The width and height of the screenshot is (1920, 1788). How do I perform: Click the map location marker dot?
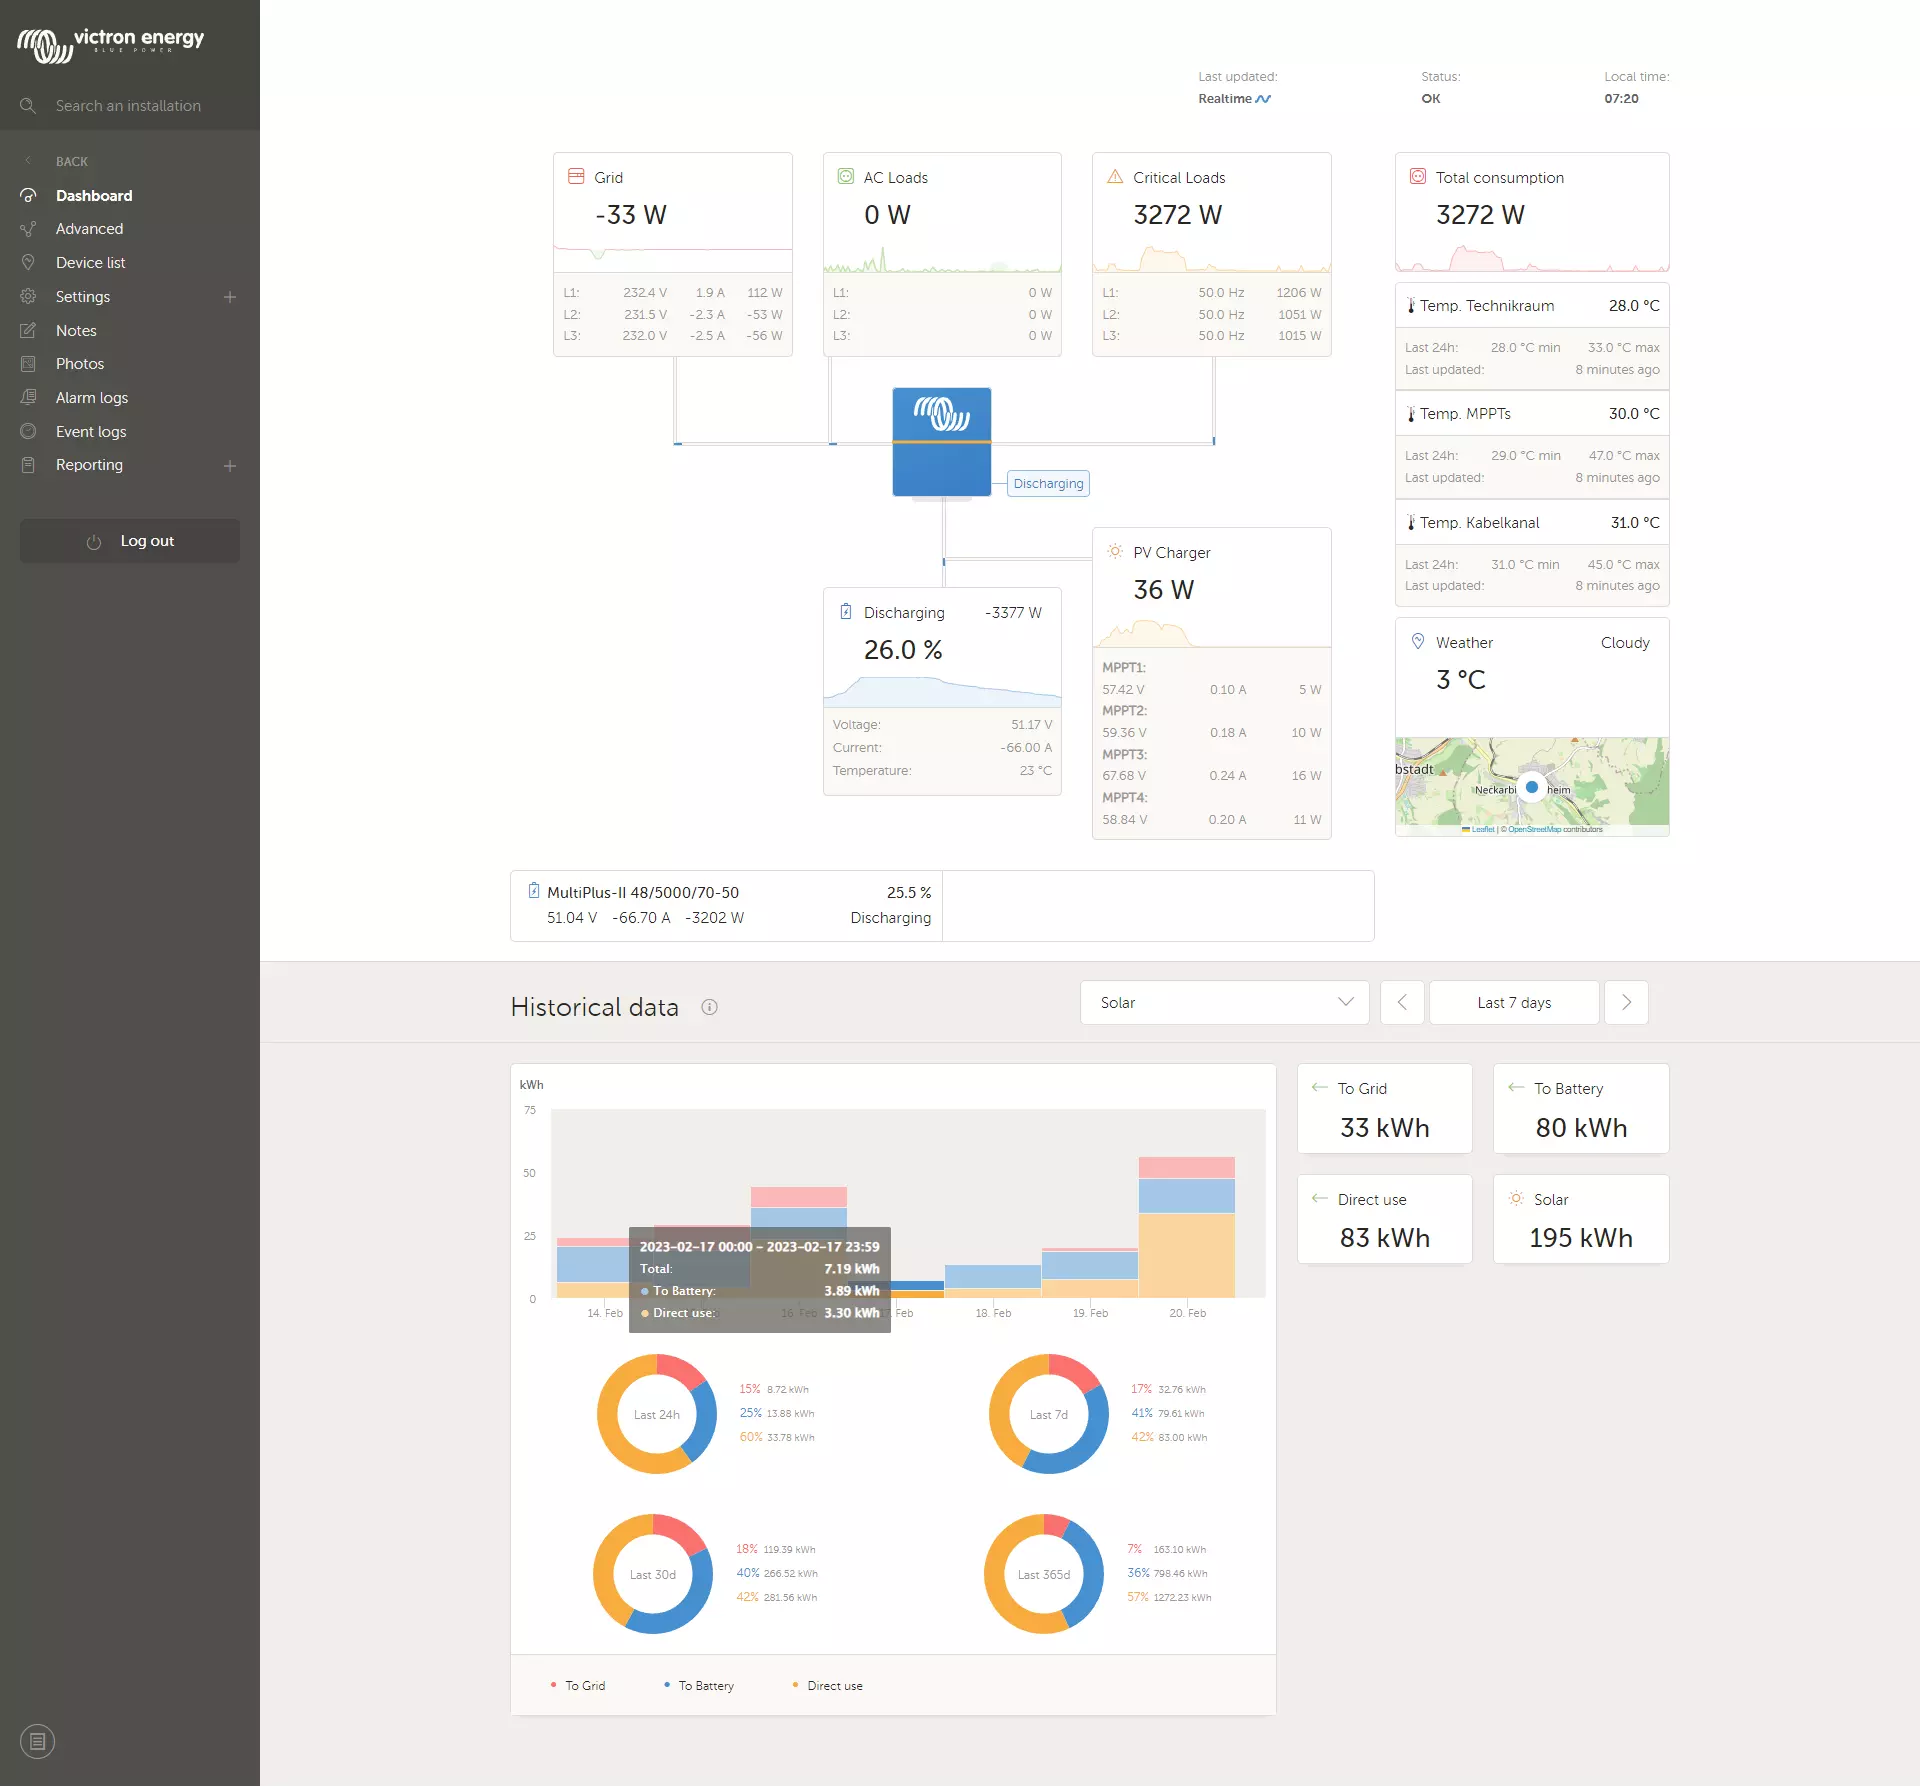click(x=1531, y=787)
